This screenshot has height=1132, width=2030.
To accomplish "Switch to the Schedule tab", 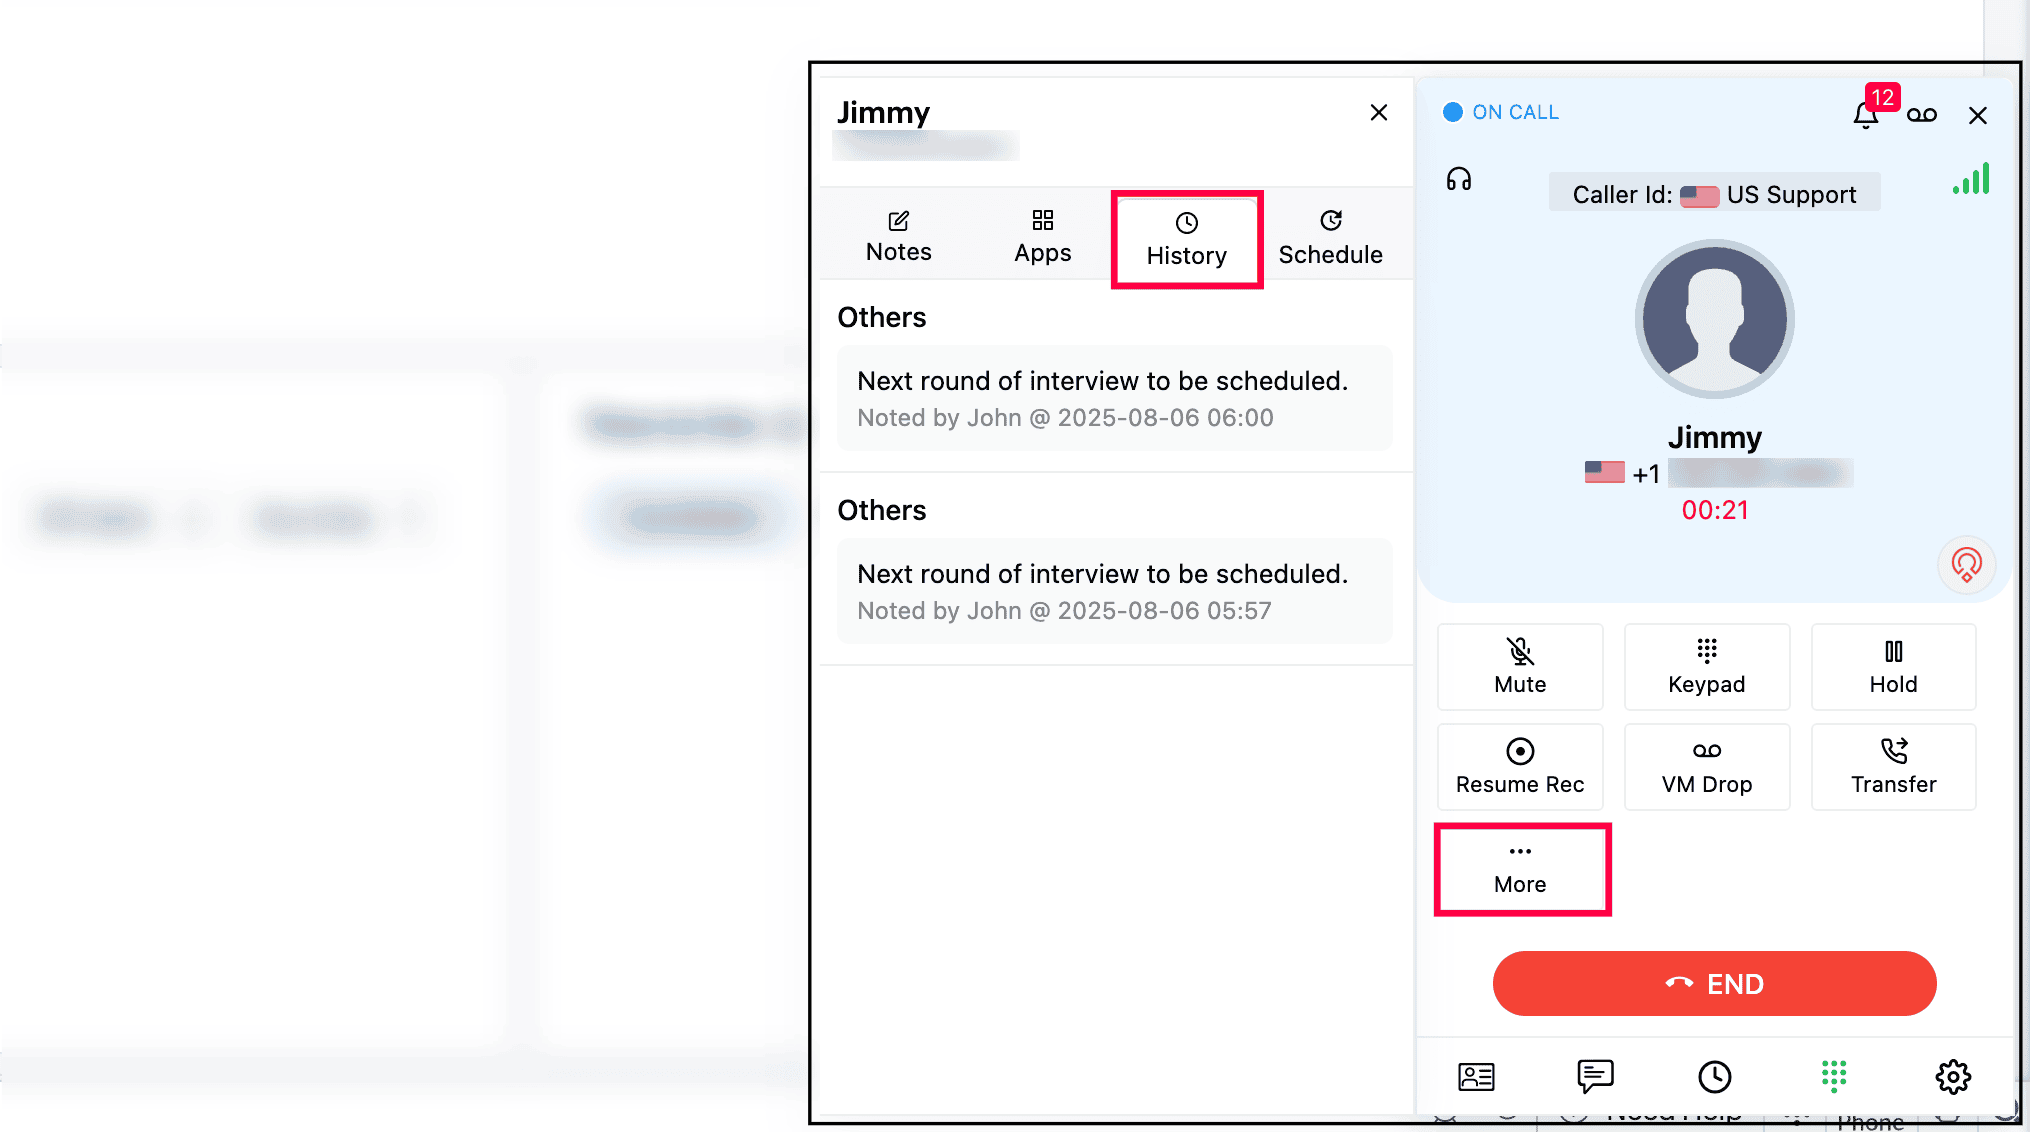I will coord(1330,238).
